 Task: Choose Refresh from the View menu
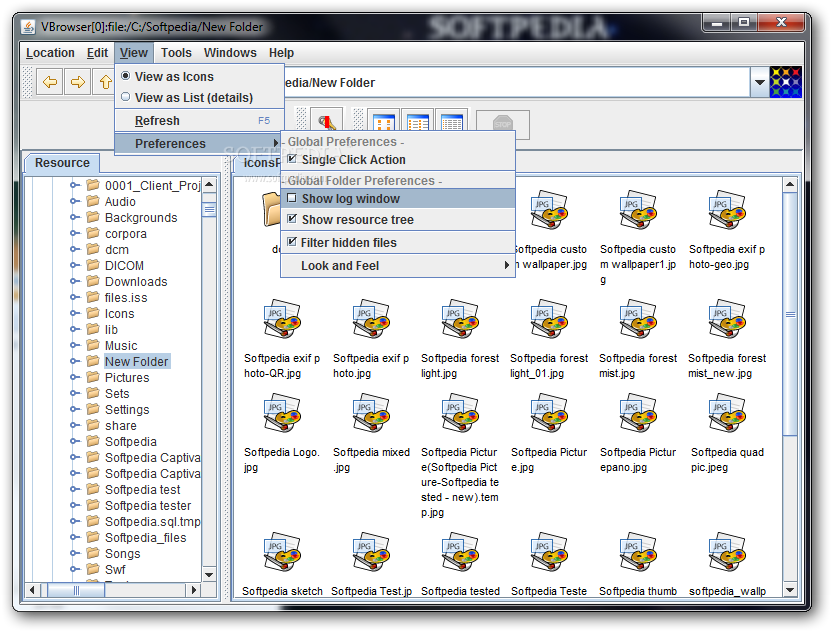pyautogui.click(x=200, y=120)
